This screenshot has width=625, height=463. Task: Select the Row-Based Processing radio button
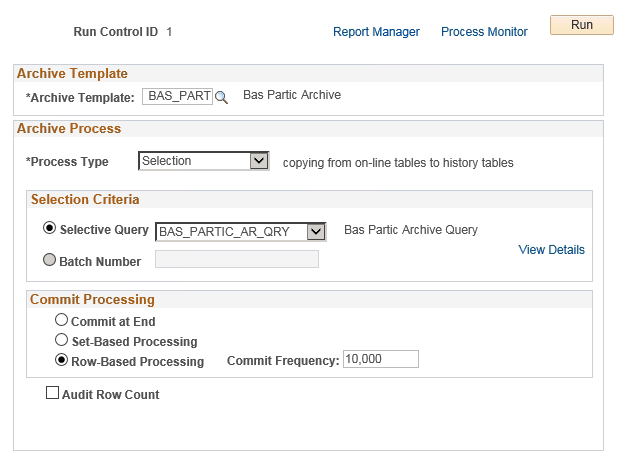[x=61, y=360]
